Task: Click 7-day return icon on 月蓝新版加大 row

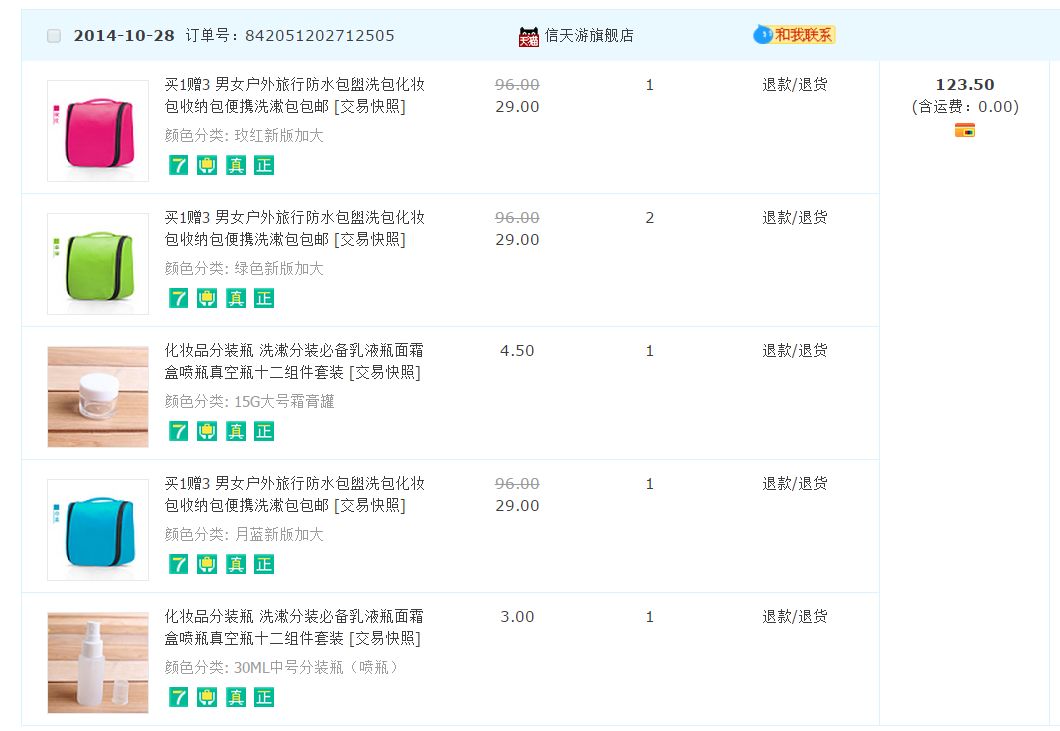Action: click(x=178, y=564)
